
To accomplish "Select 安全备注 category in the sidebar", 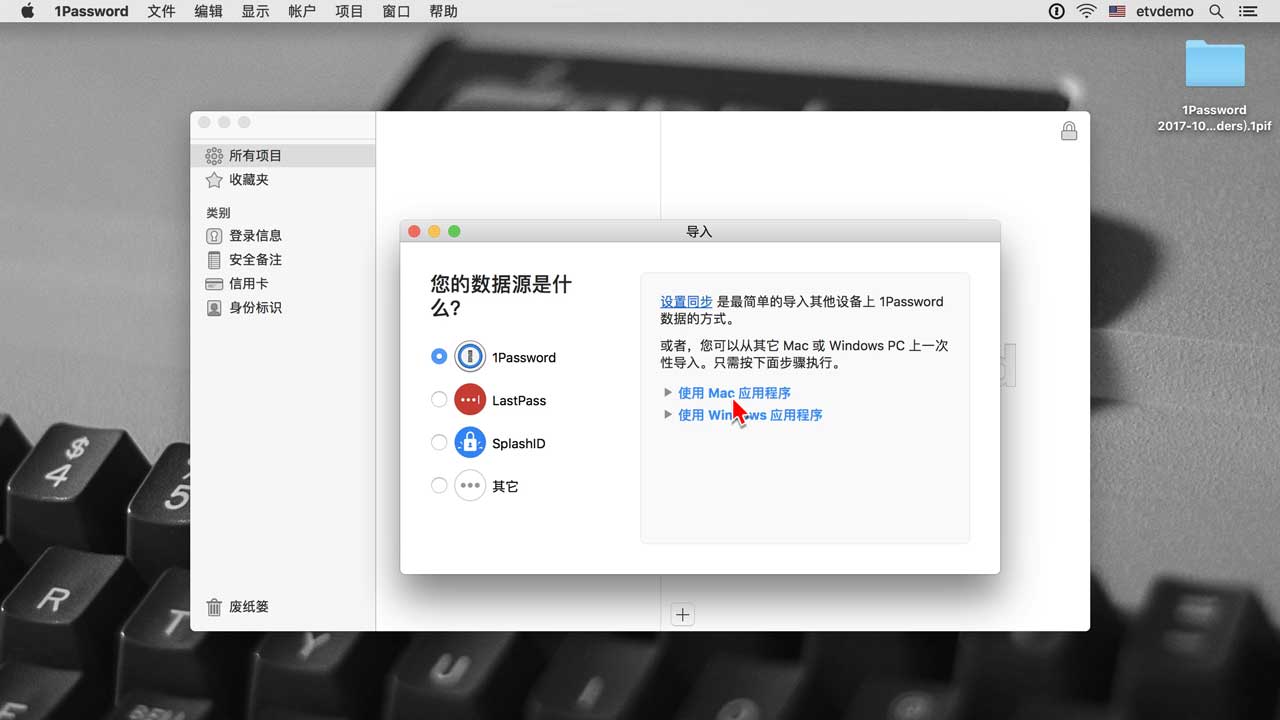I will [254, 260].
